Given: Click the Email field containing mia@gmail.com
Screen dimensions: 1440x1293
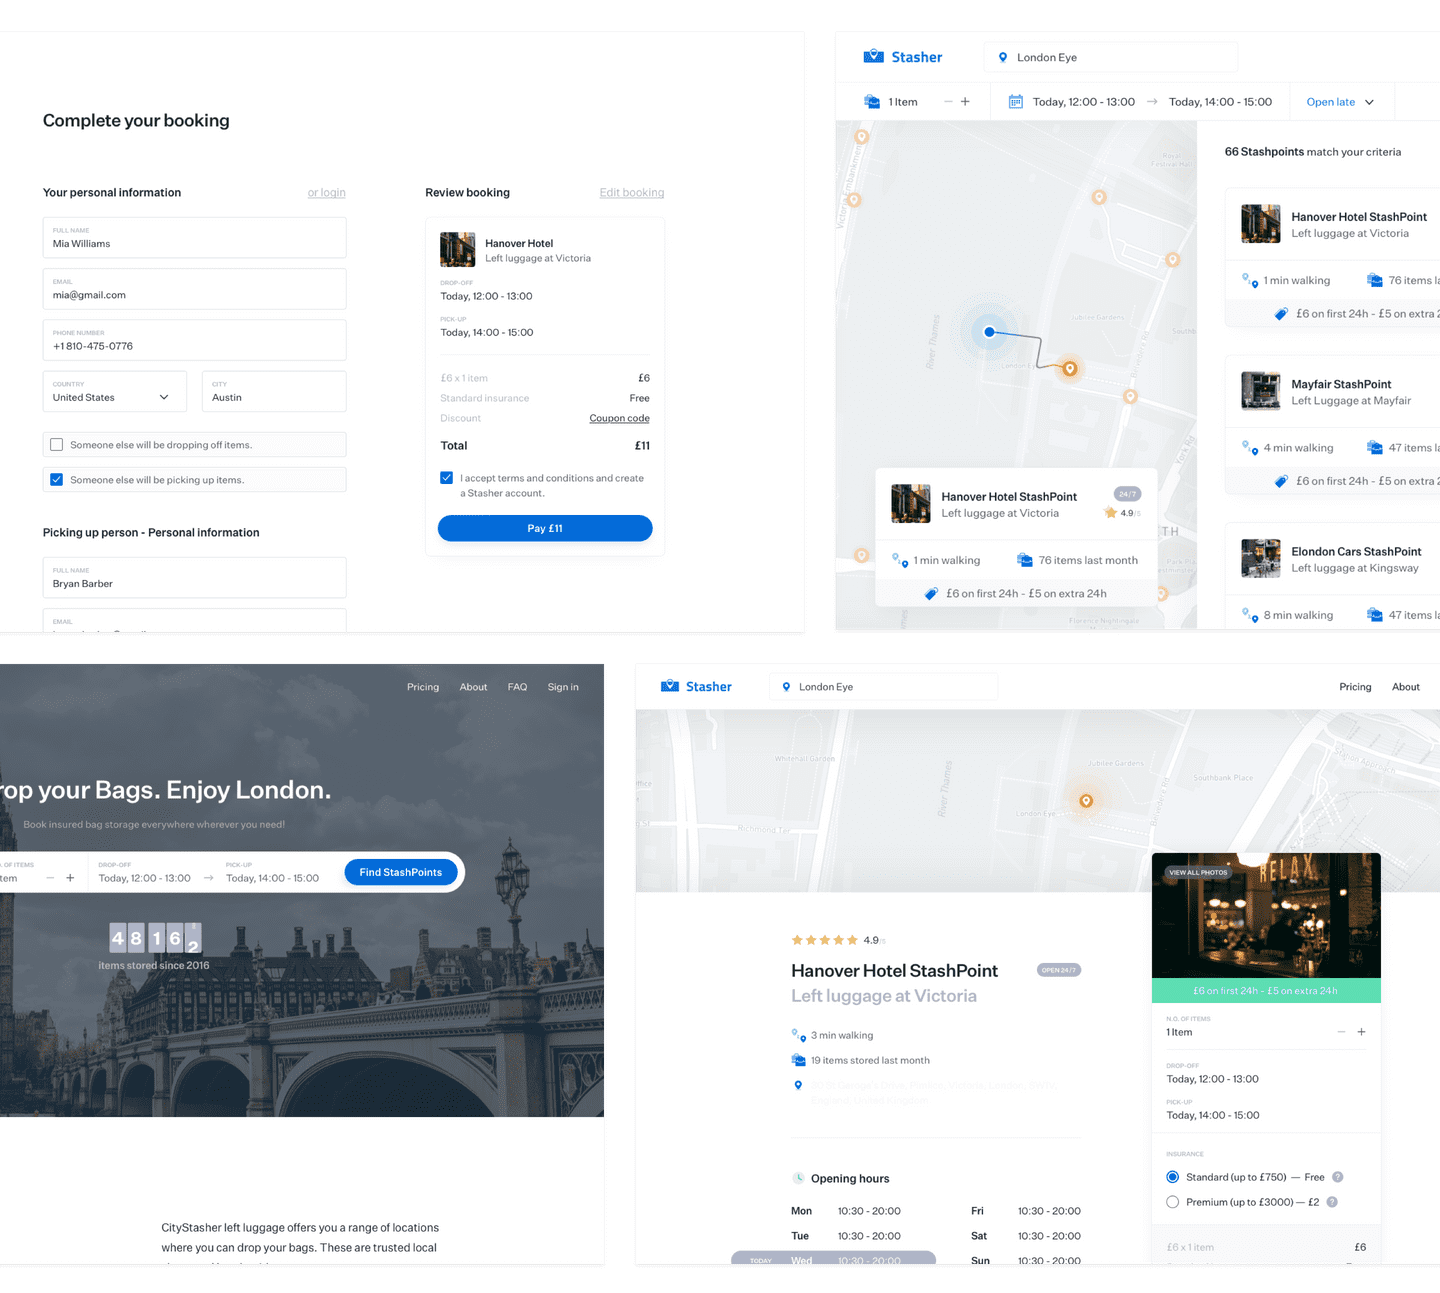Looking at the screenshot, I should tap(195, 289).
